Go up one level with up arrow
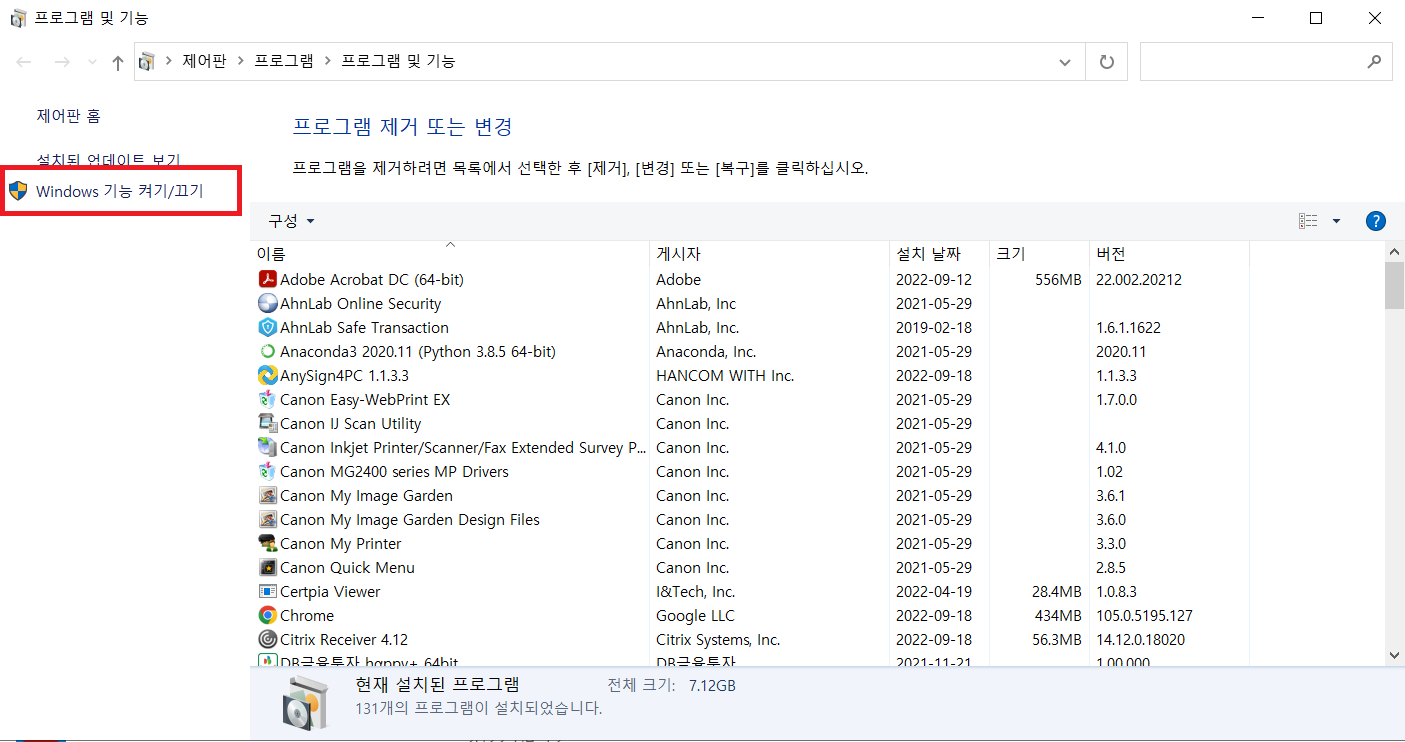 pos(118,62)
